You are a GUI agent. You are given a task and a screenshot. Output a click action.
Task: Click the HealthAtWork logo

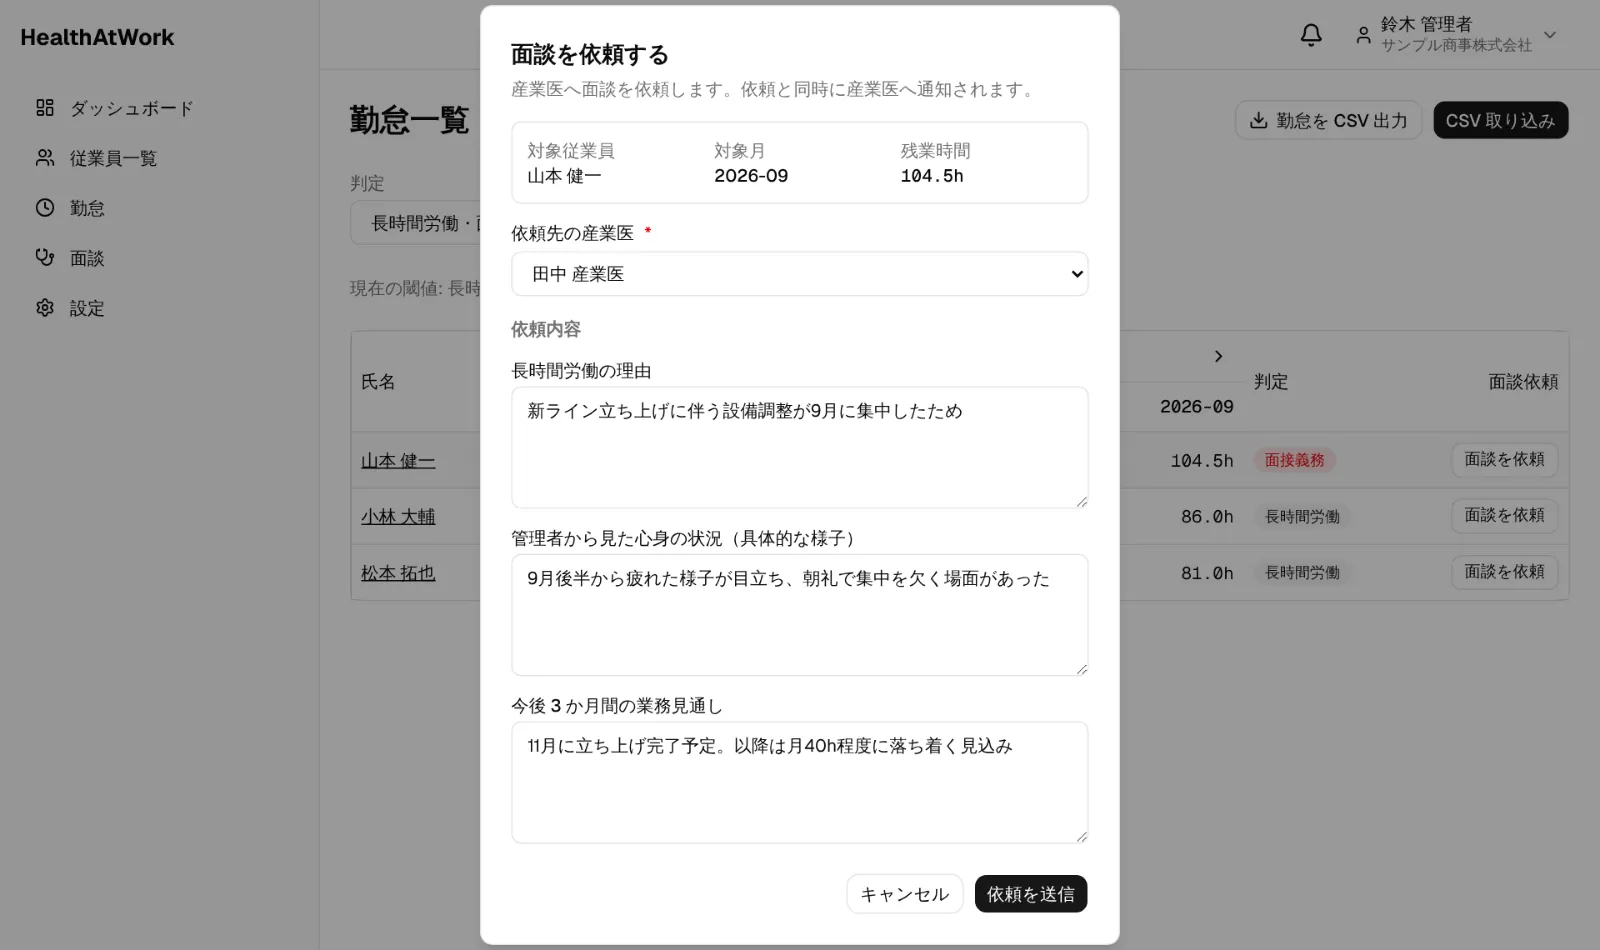[x=97, y=37]
